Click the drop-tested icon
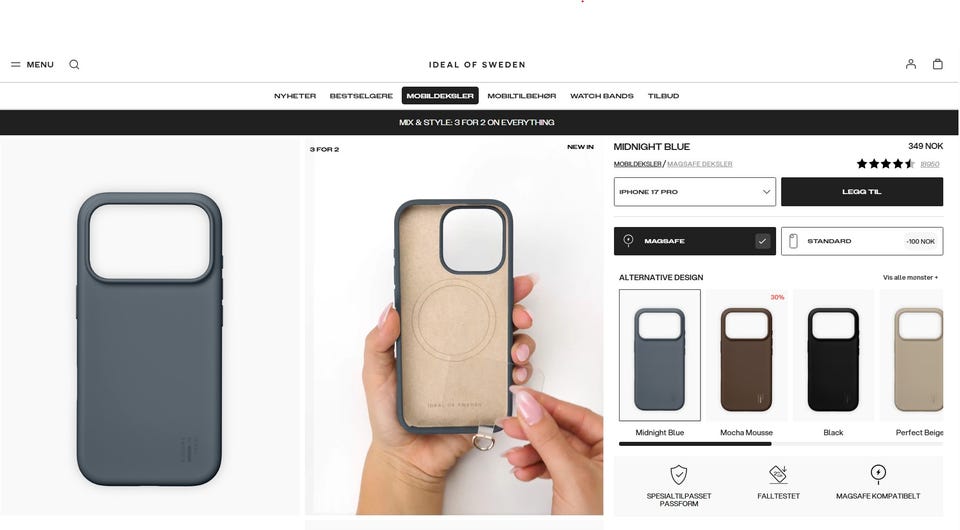The image size is (960, 530). [x=778, y=474]
